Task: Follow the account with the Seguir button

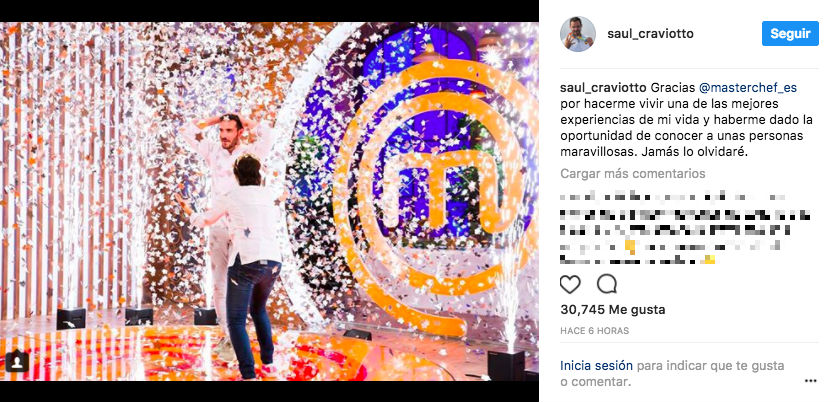Action: [x=790, y=33]
